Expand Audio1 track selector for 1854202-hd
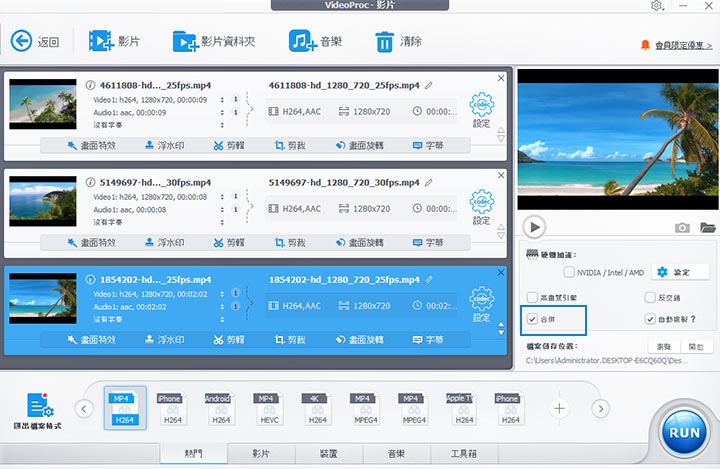 coord(222,306)
